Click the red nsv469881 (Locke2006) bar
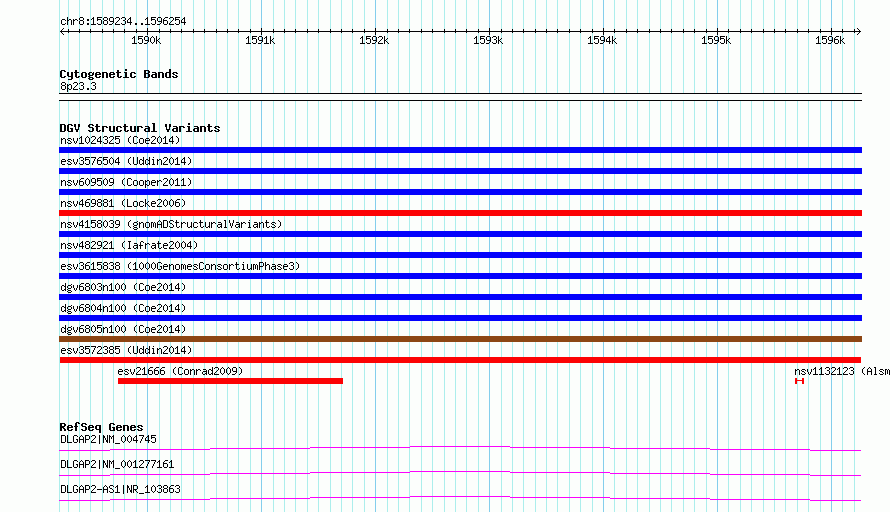Screen dimensions: 890x512 460,213
